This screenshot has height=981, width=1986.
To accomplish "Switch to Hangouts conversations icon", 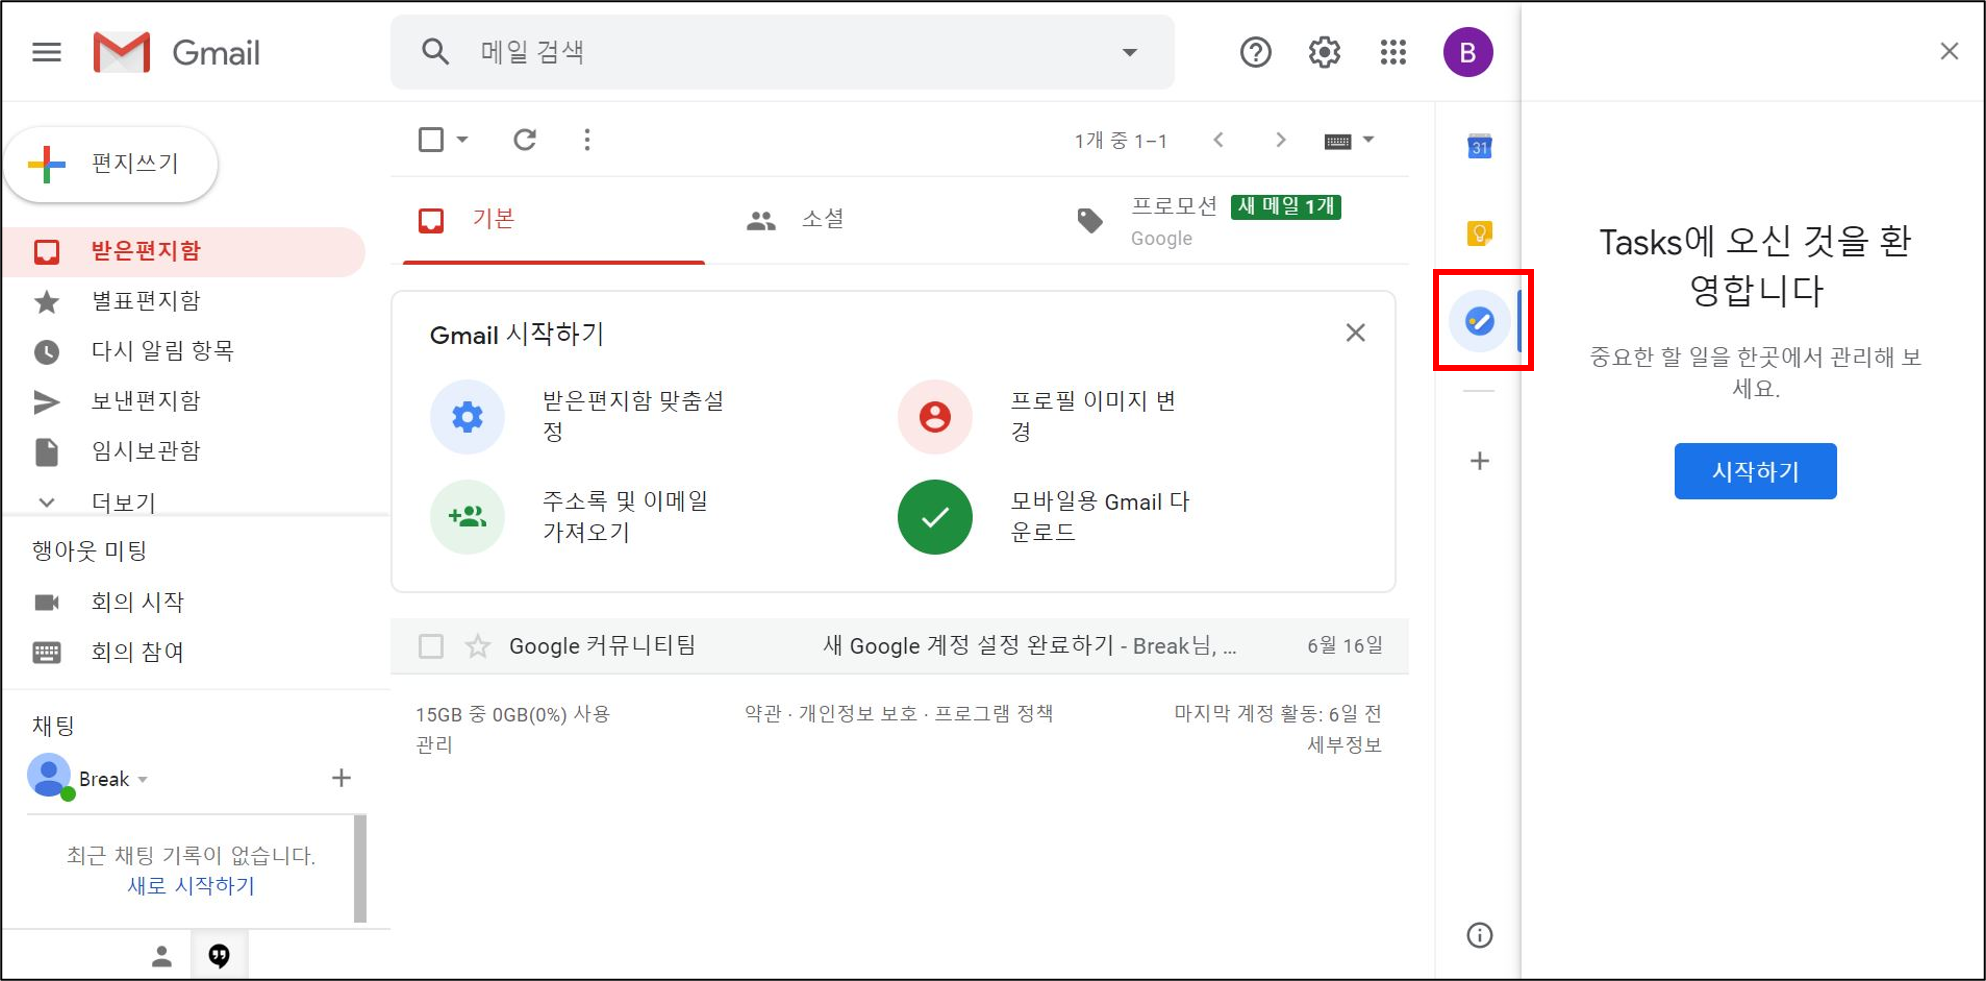I will click(x=219, y=956).
